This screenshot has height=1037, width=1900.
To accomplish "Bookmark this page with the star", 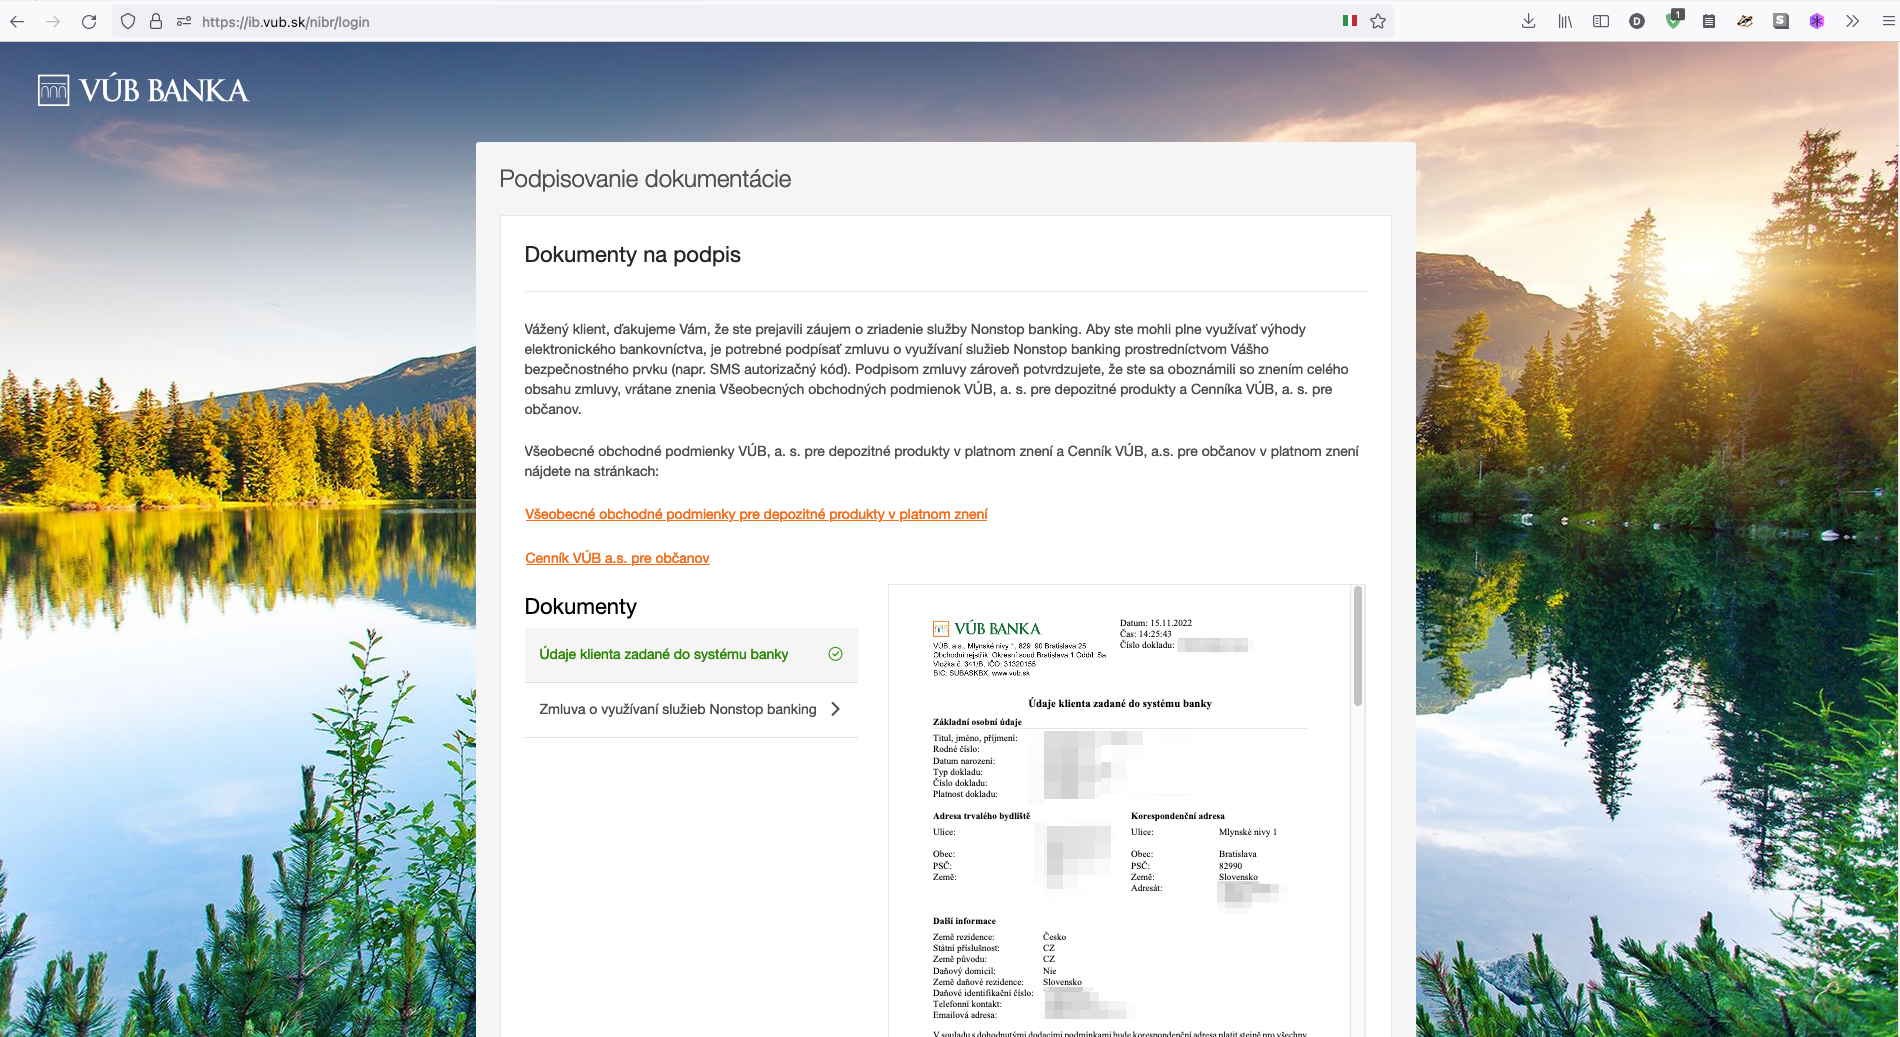I will tap(1378, 21).
